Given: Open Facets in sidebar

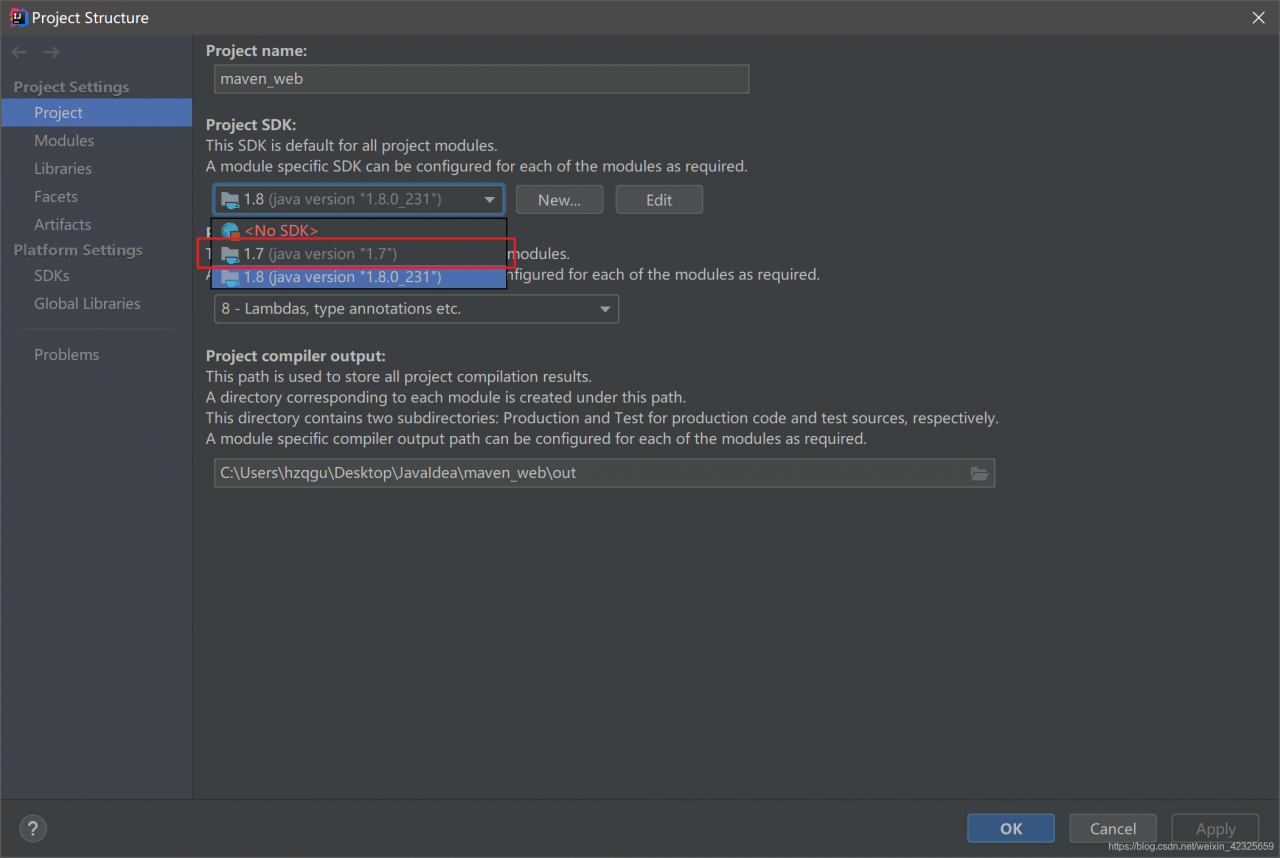Looking at the screenshot, I should tap(56, 197).
